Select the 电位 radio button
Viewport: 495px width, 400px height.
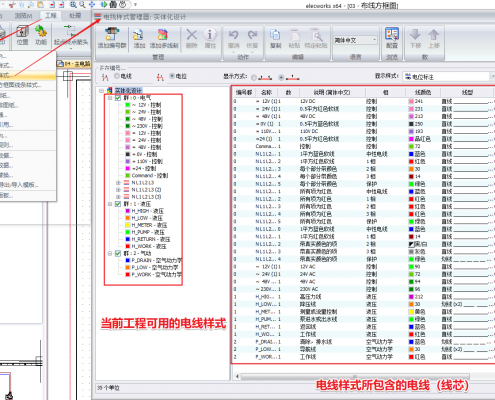coord(172,76)
